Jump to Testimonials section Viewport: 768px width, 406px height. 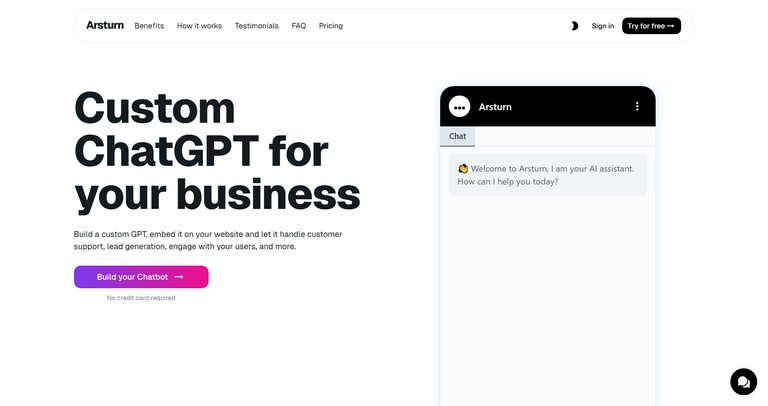(257, 26)
